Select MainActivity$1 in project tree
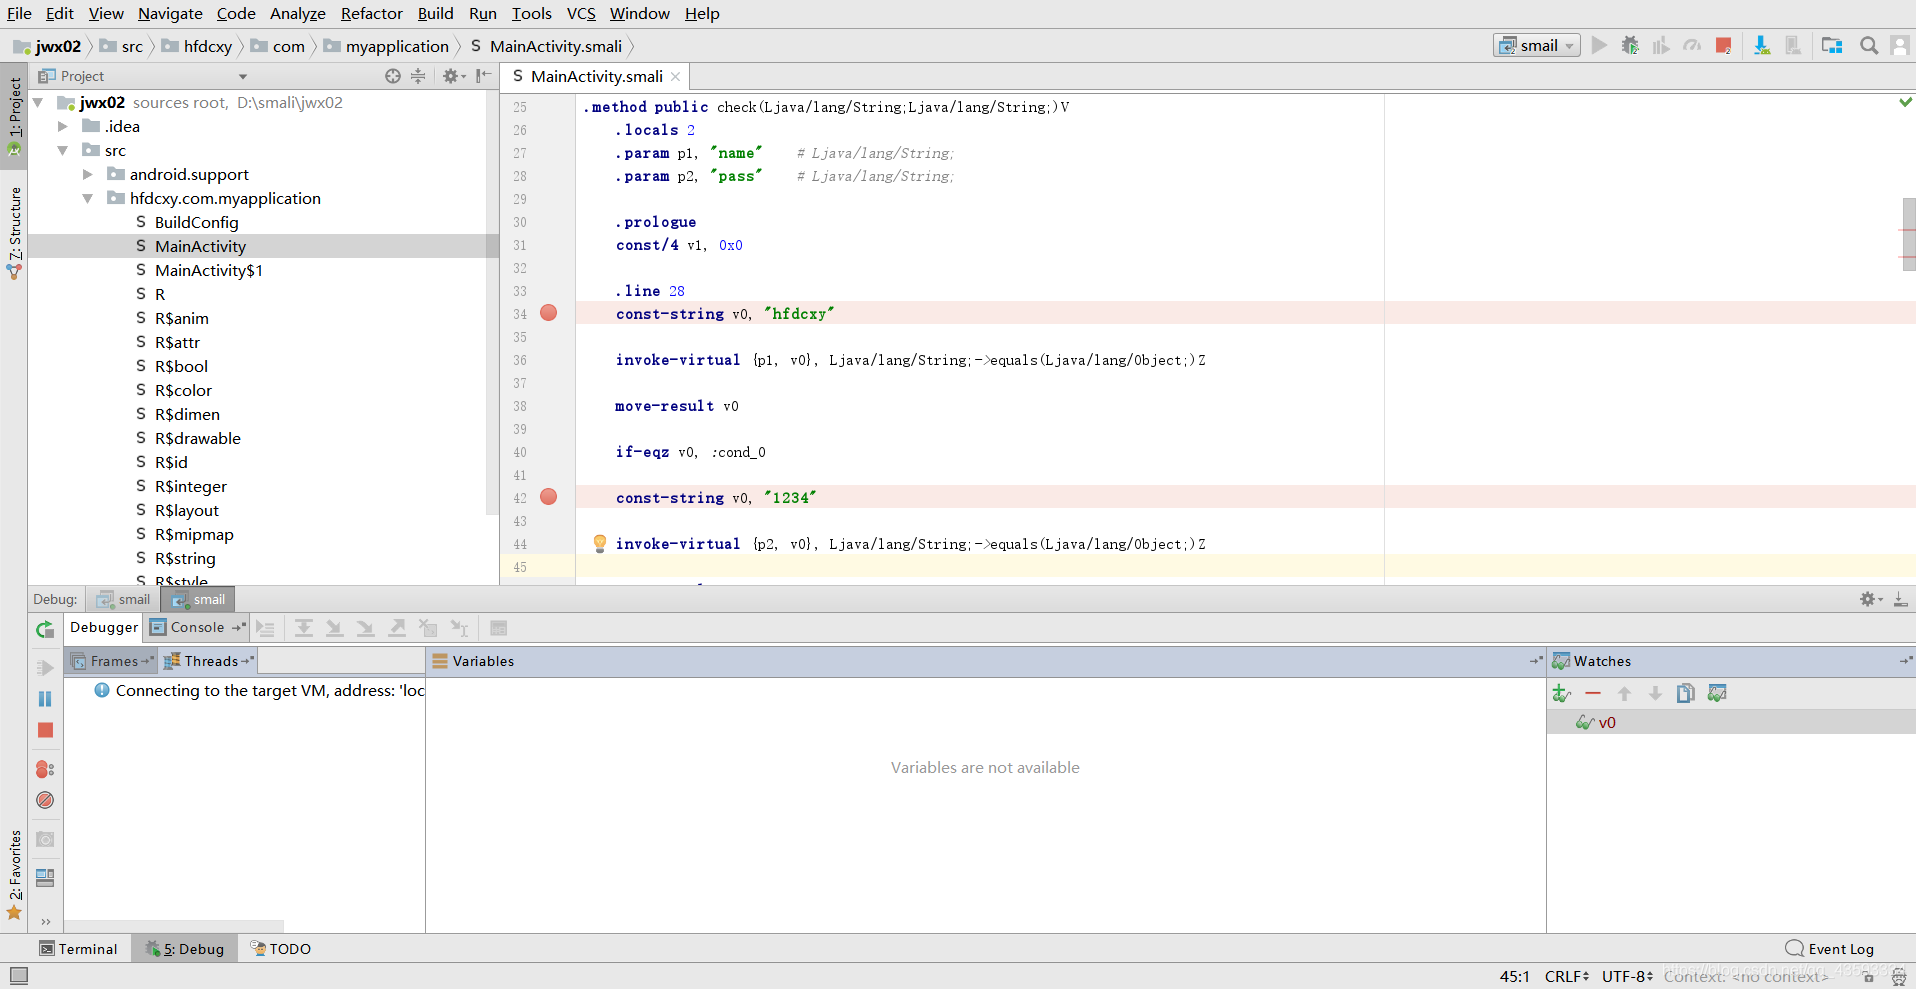This screenshot has width=1916, height=989. point(209,270)
